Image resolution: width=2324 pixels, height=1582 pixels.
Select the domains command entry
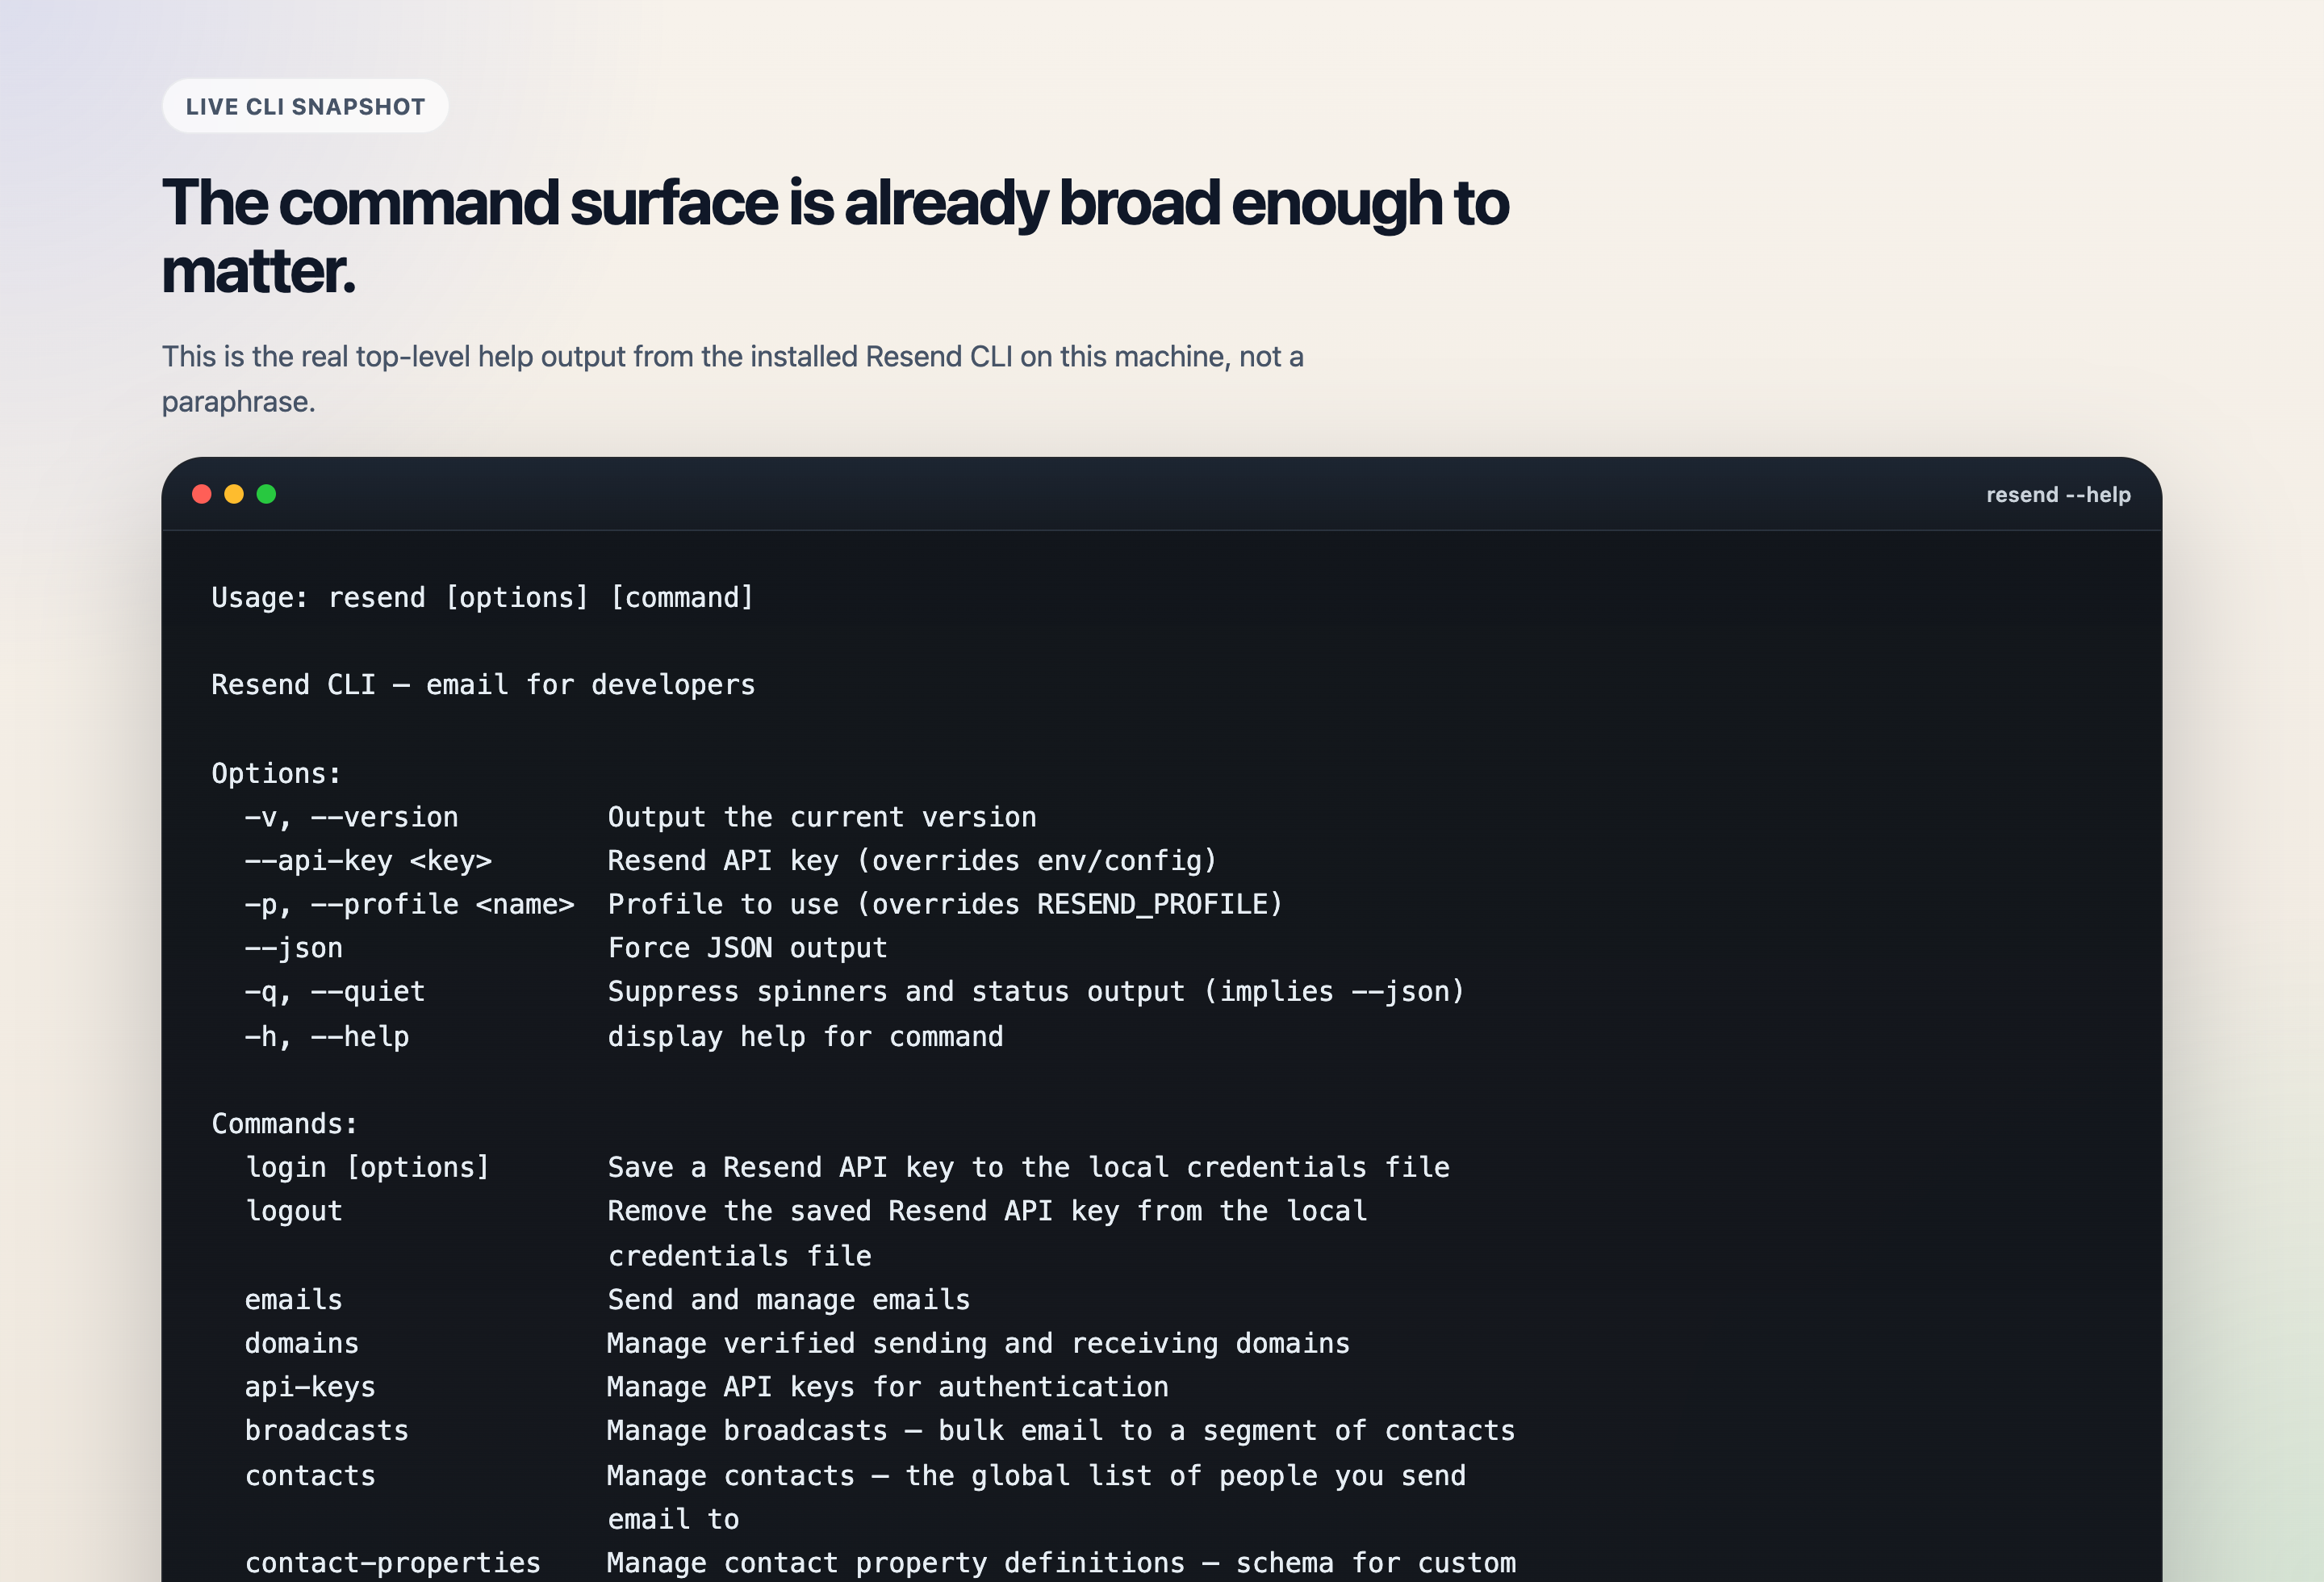coord(301,1342)
